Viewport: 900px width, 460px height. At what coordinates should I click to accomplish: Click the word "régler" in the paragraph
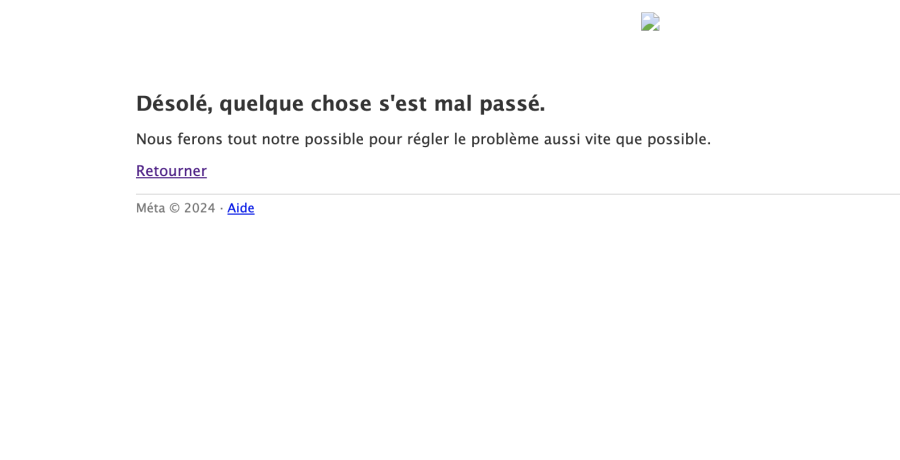click(x=428, y=140)
